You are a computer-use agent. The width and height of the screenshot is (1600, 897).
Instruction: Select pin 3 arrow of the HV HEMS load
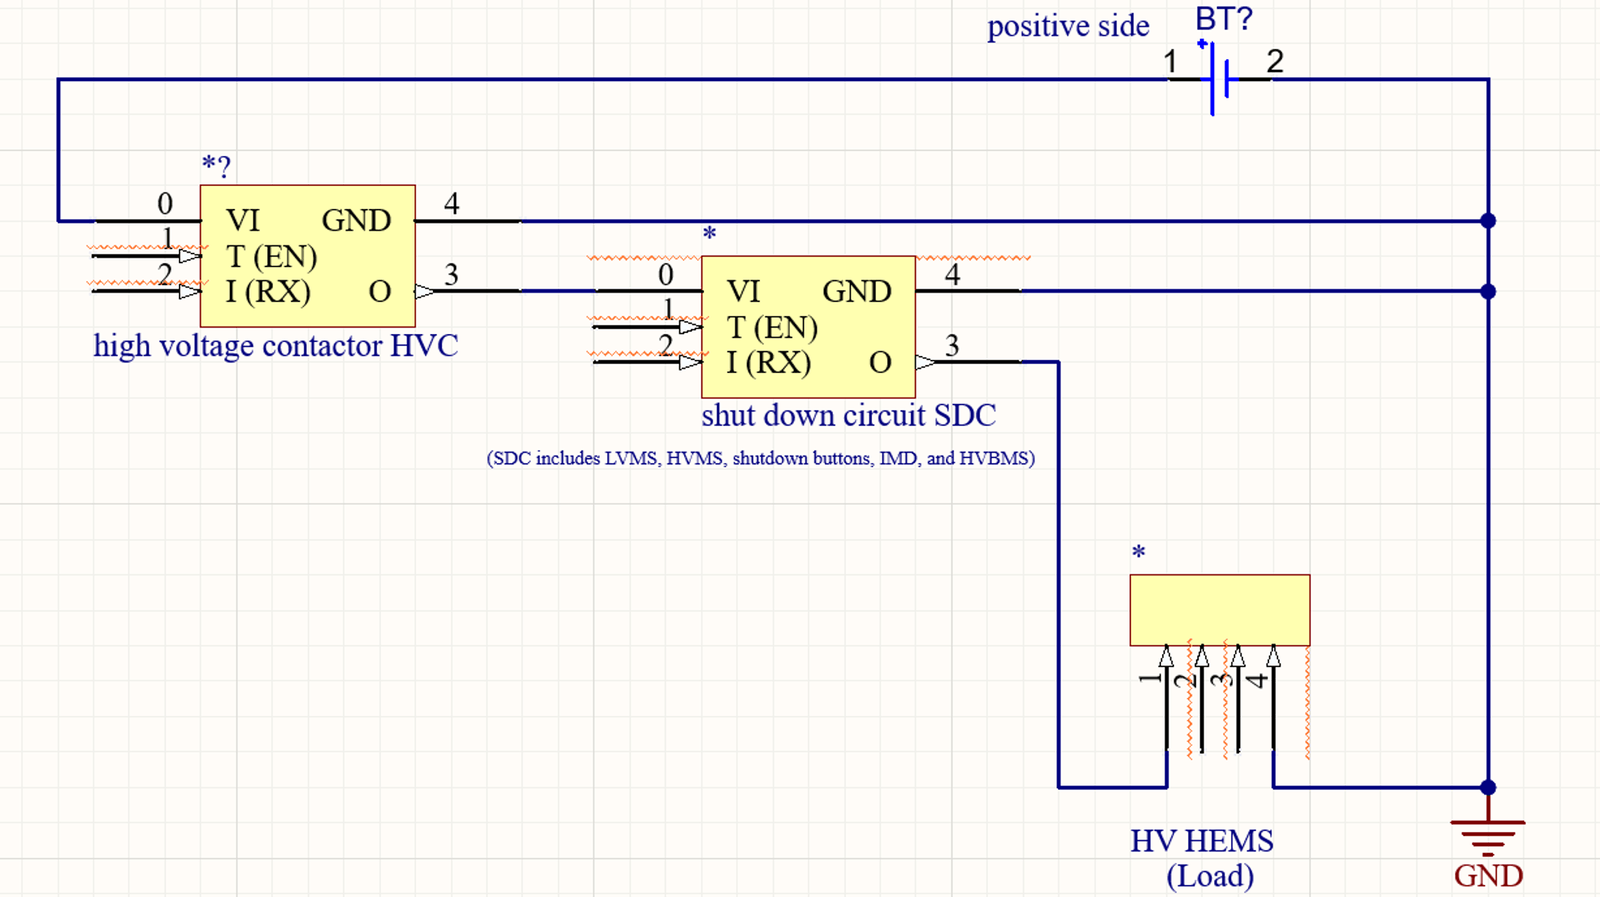(1238, 656)
